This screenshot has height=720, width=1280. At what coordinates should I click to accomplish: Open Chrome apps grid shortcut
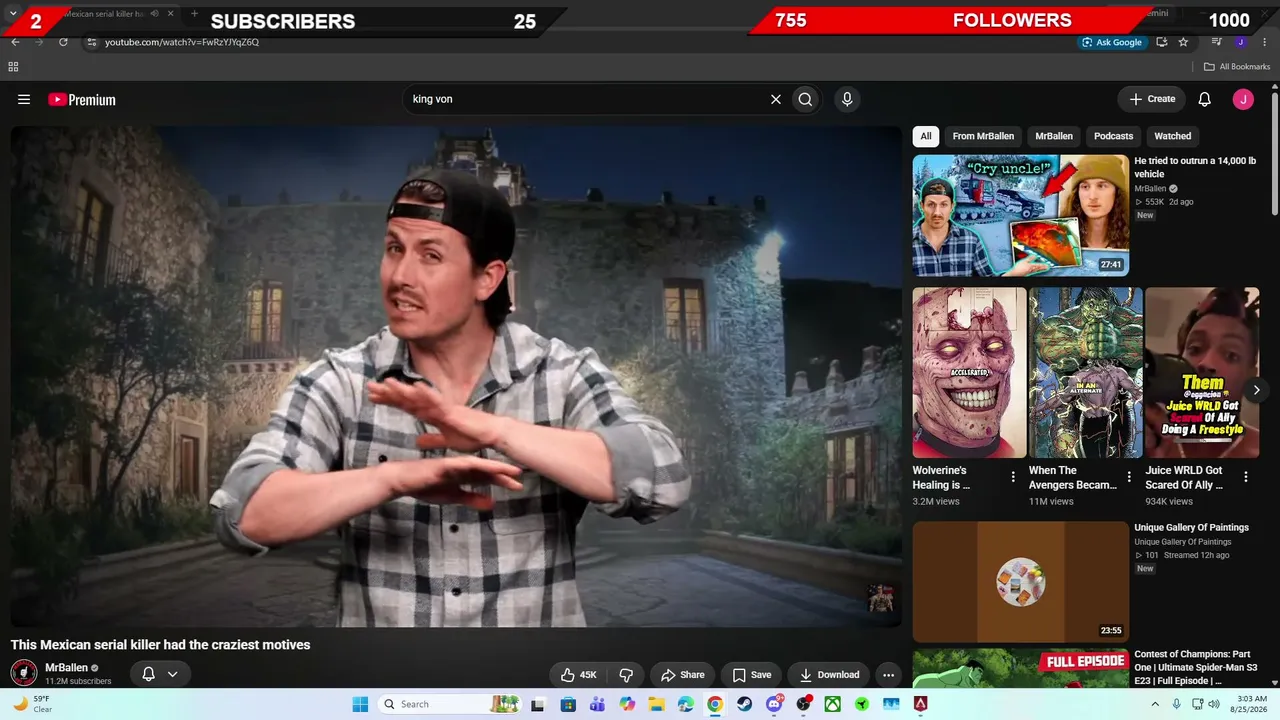click(x=13, y=67)
